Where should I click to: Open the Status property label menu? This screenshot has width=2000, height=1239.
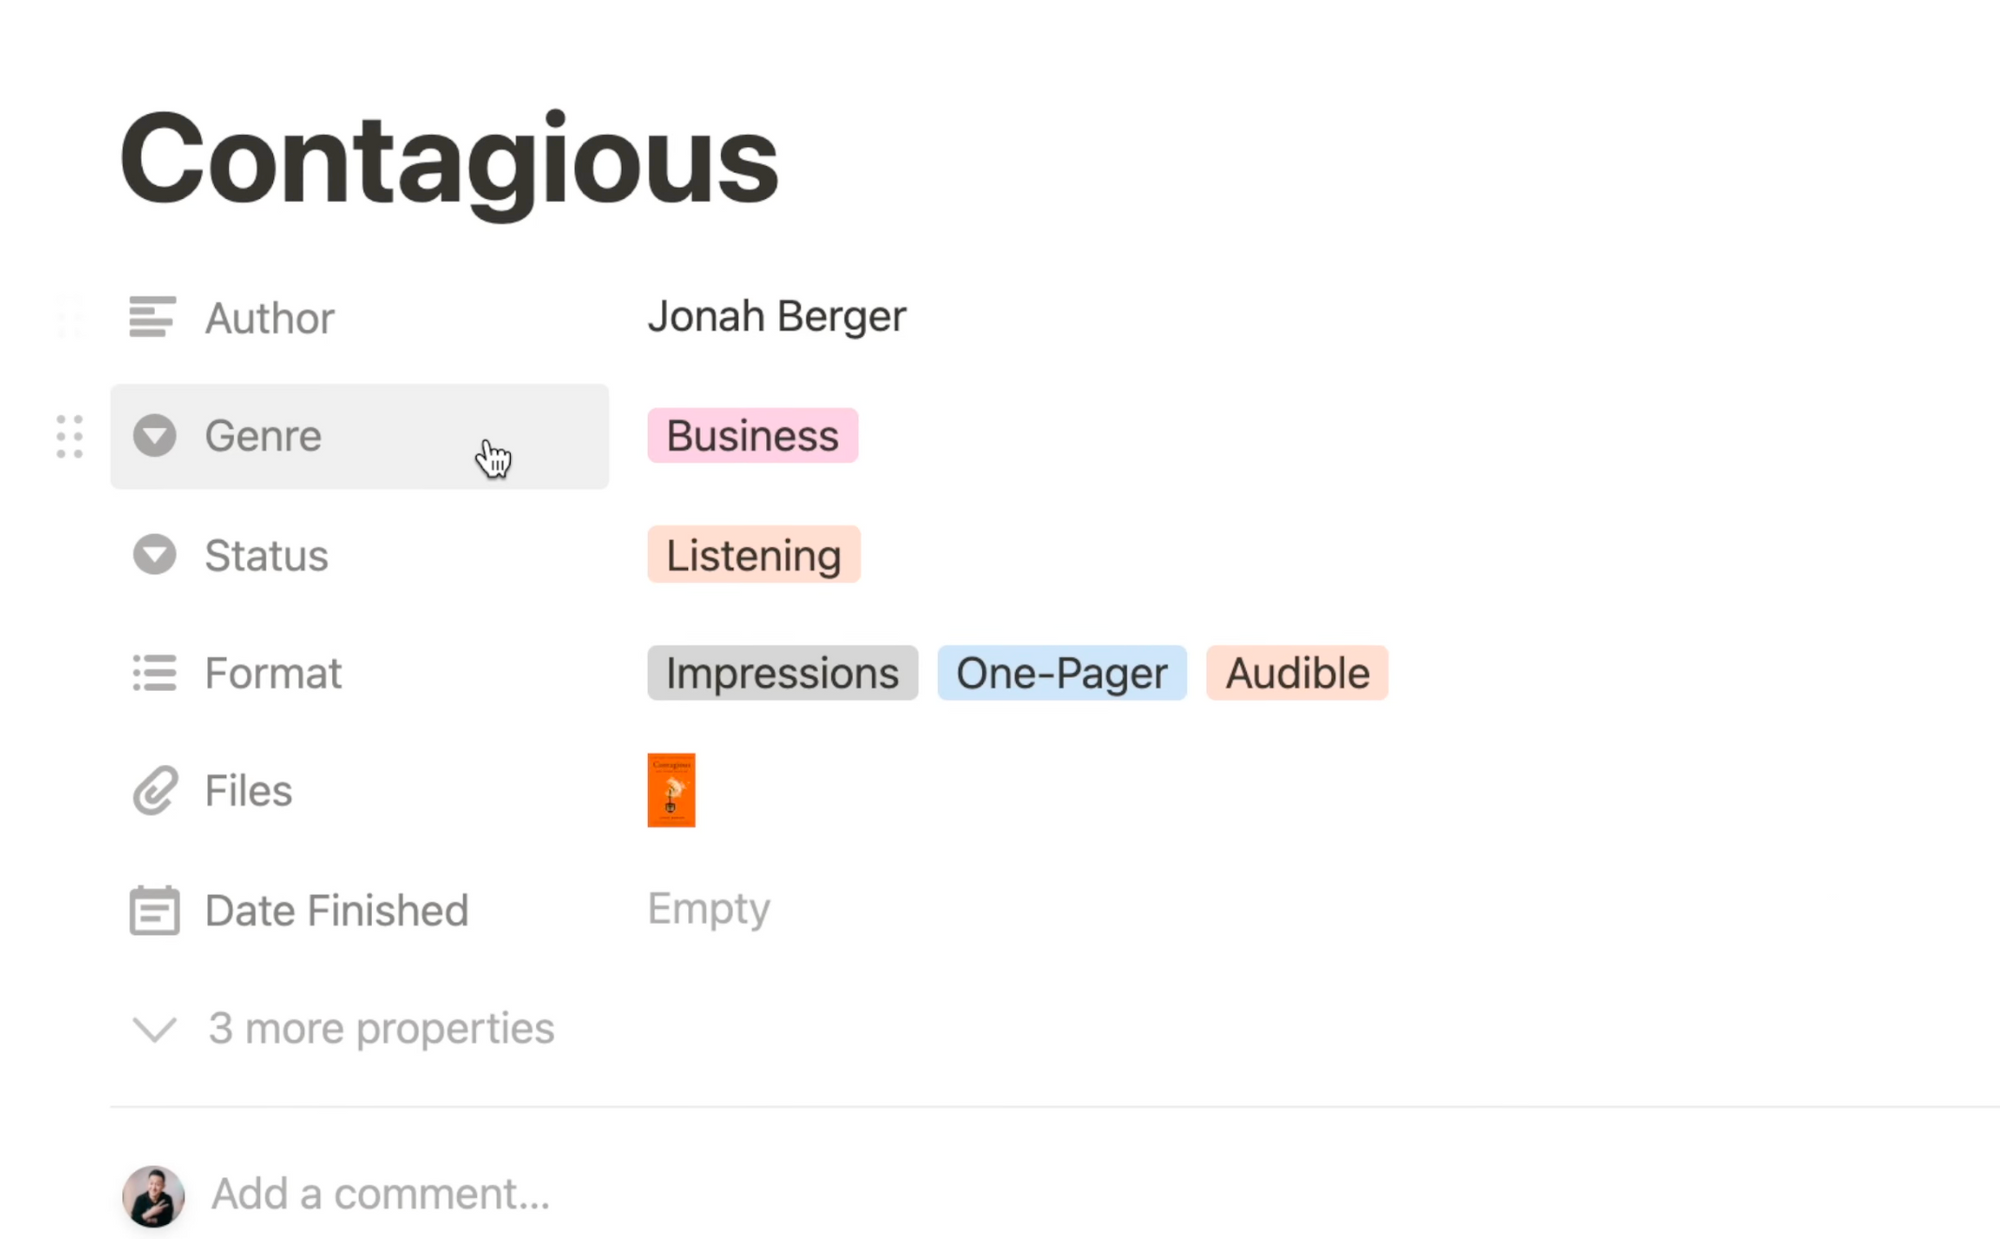(x=359, y=555)
